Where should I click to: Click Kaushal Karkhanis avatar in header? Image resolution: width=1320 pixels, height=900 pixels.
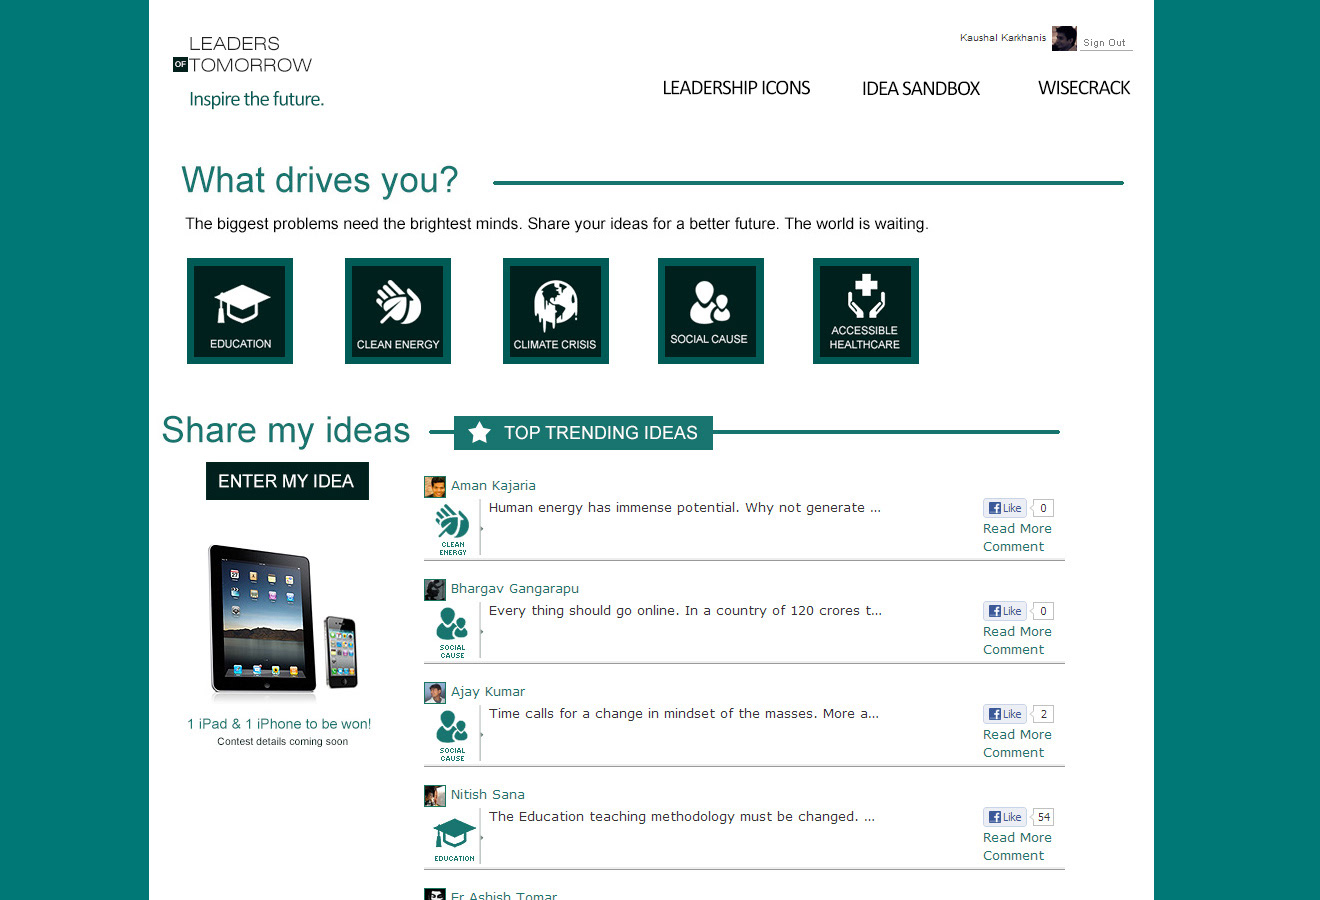[1064, 38]
